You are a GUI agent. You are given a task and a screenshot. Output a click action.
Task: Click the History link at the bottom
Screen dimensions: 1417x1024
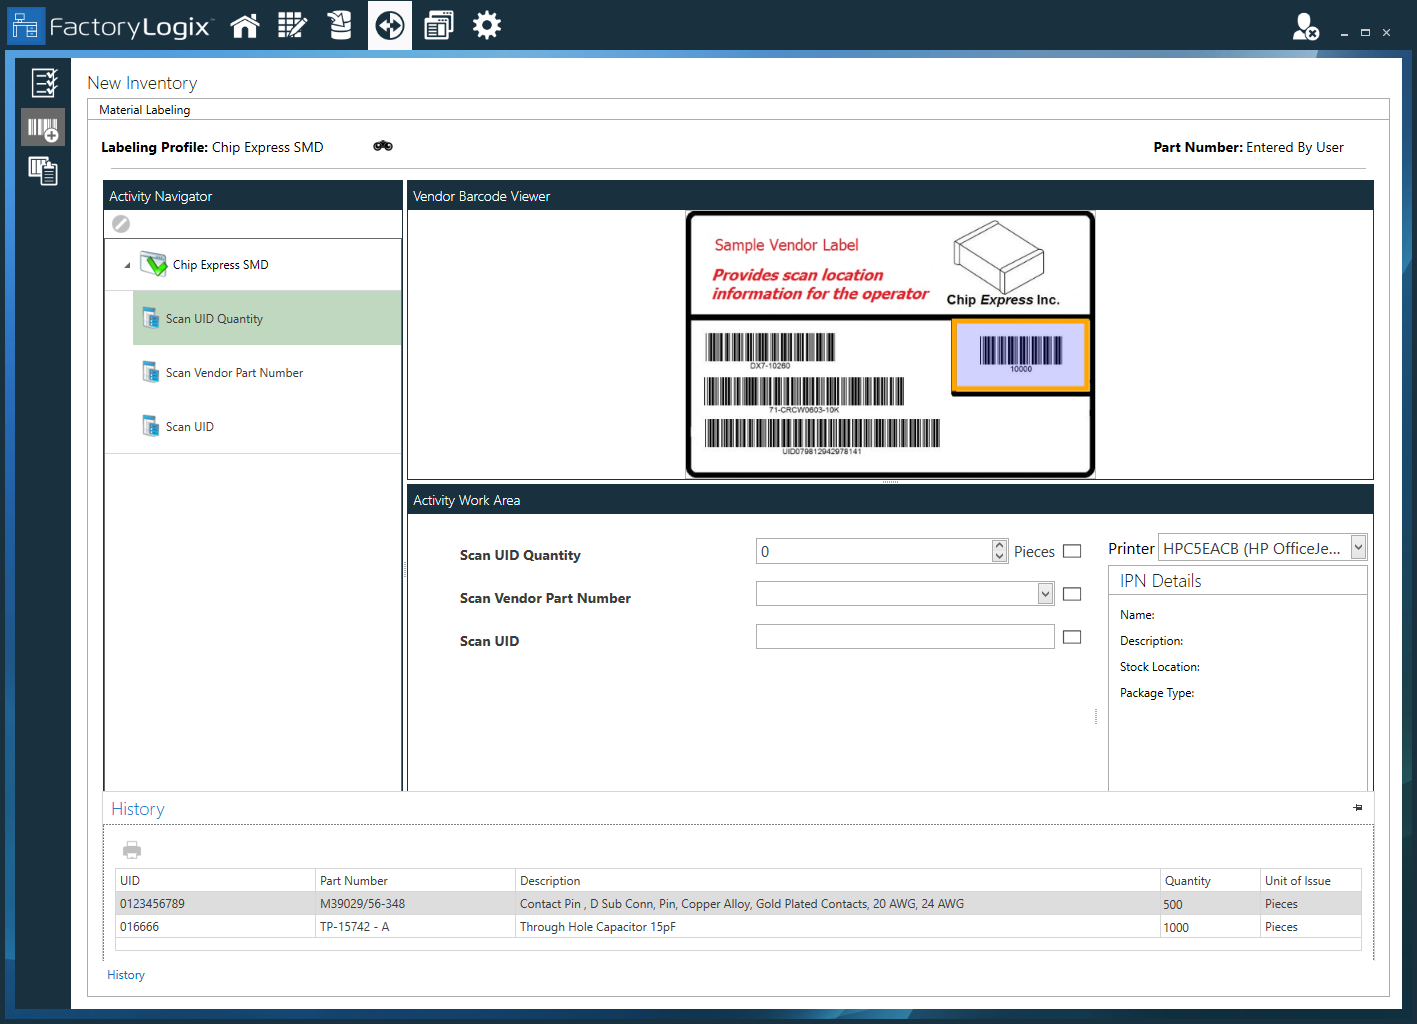point(126,974)
